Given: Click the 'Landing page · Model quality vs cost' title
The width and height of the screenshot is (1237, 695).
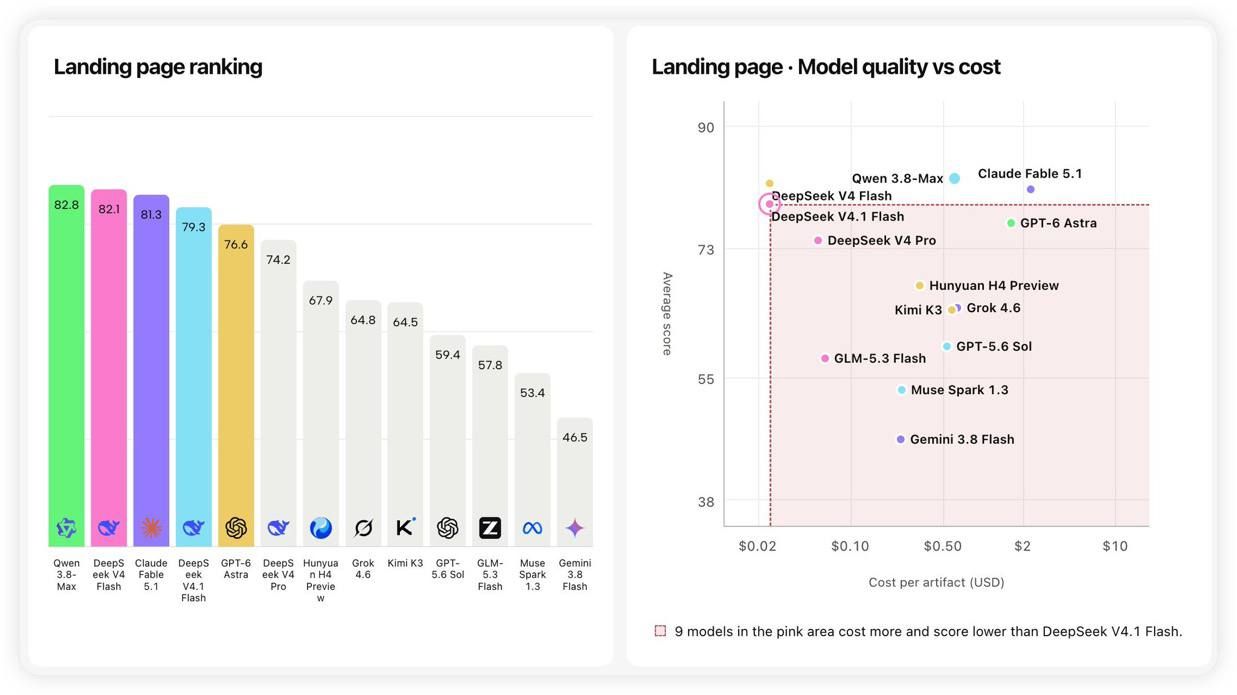Looking at the screenshot, I should [x=826, y=67].
